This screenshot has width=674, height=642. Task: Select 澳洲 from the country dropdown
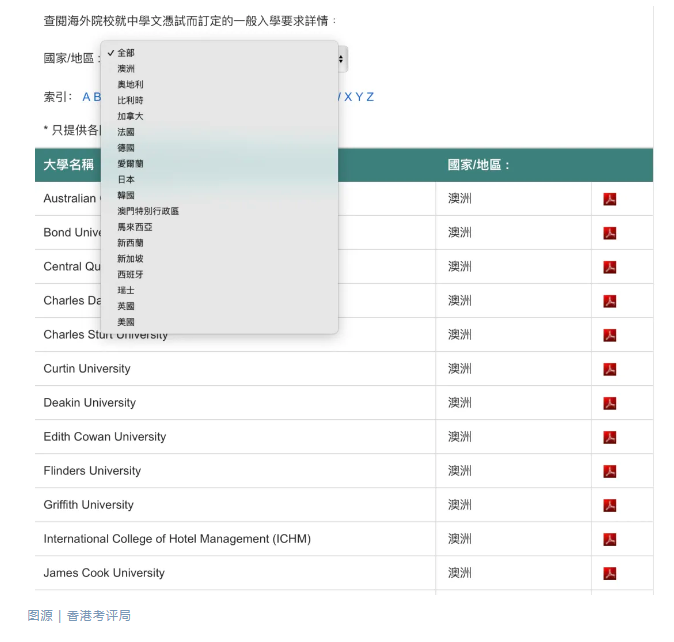126,69
